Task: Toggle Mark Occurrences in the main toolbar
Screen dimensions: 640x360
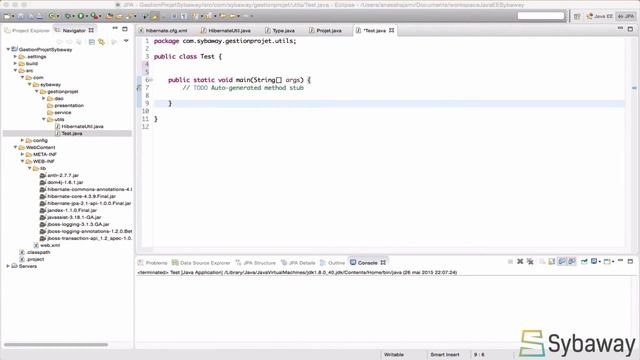Action: click(155, 16)
